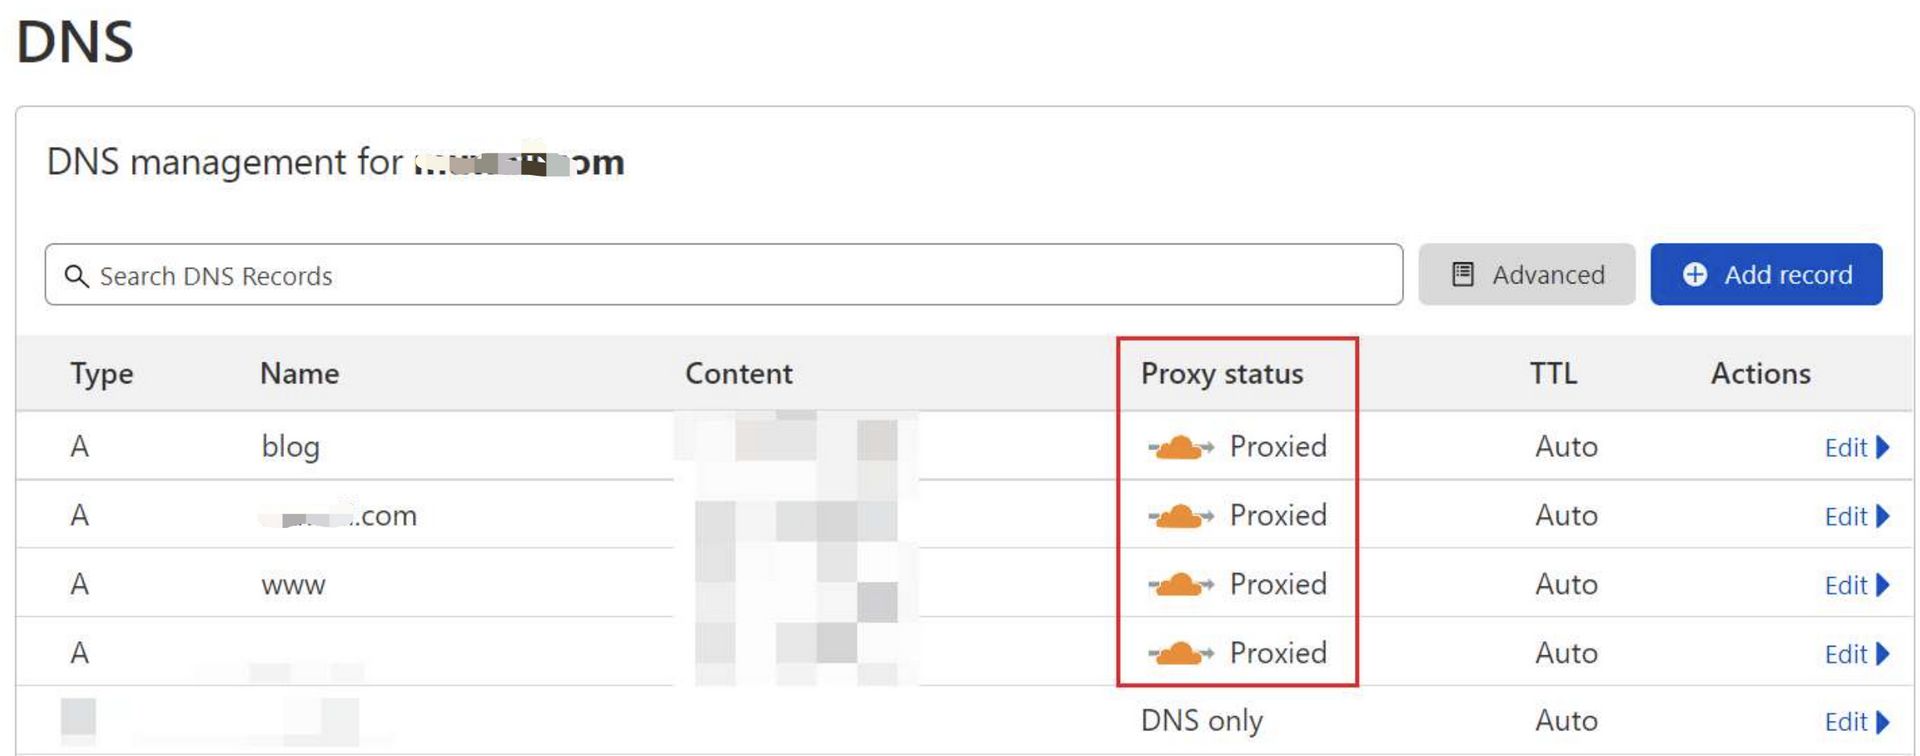Click the plus icon on Add record
The height and width of the screenshot is (756, 1920).
point(1695,274)
